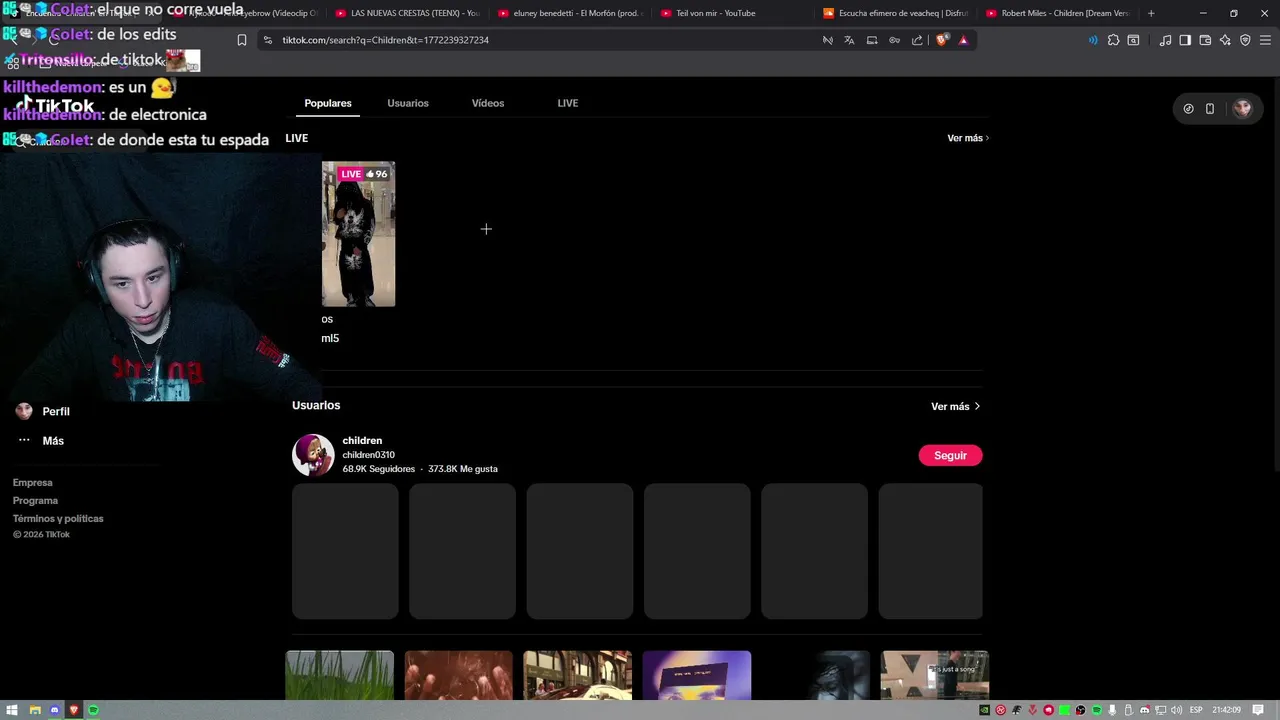Click the site settings icon in address bar
This screenshot has height=720, width=1280.
coord(267,40)
